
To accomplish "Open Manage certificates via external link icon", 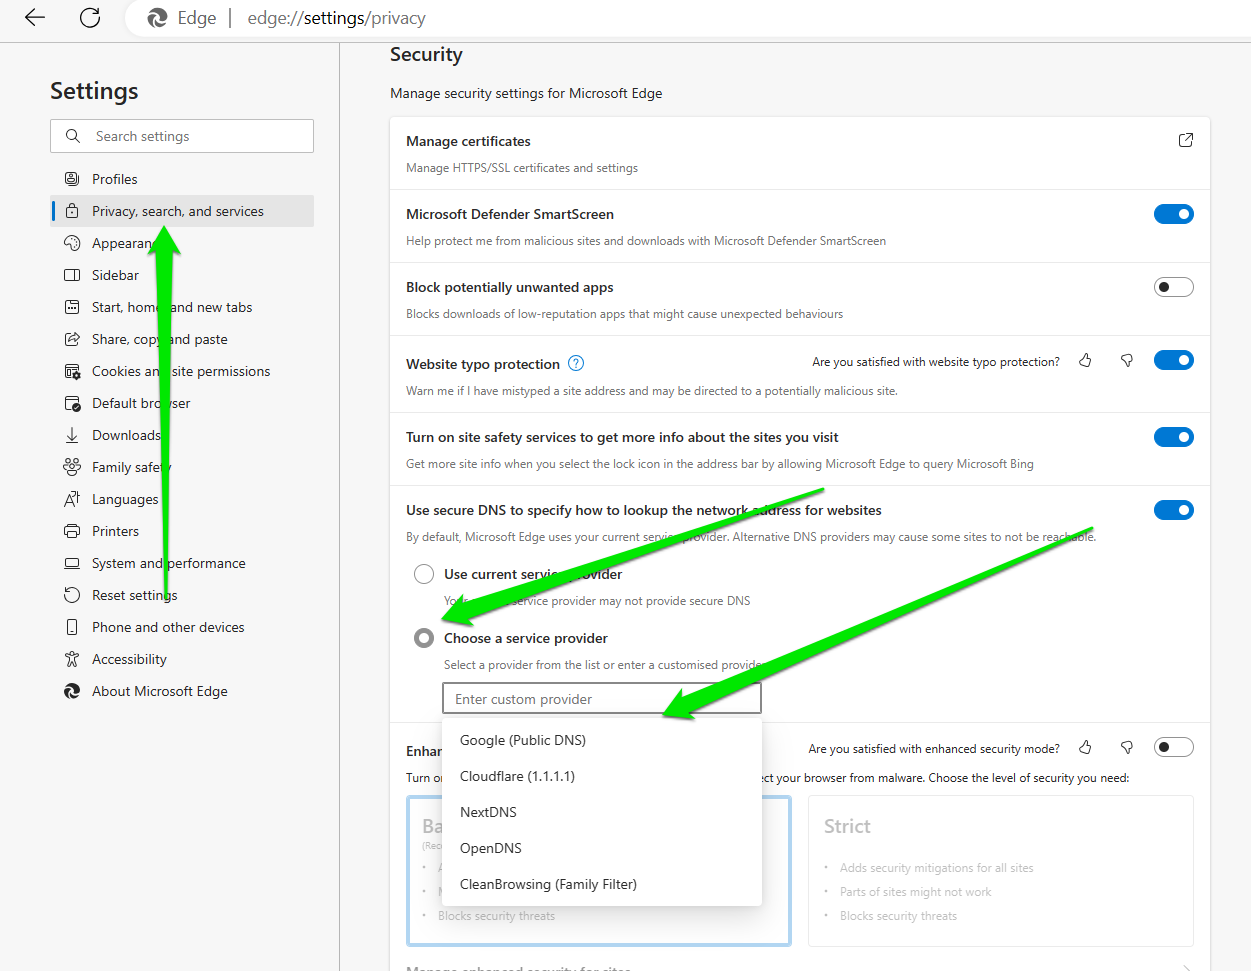I will [1186, 140].
